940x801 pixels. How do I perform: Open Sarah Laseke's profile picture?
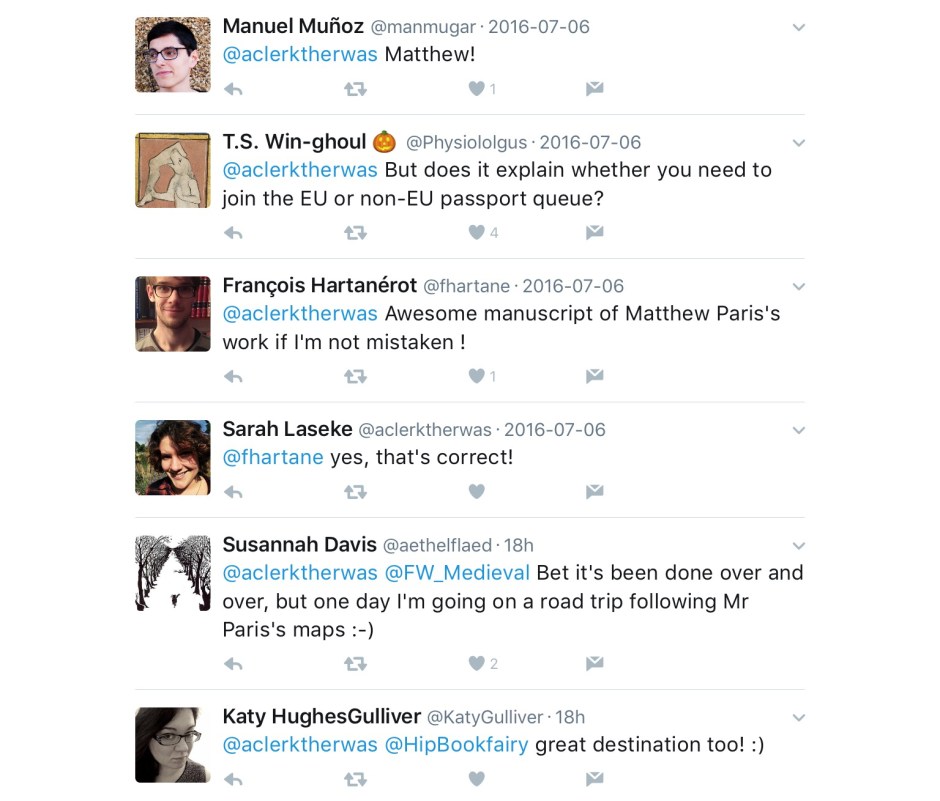click(x=173, y=458)
